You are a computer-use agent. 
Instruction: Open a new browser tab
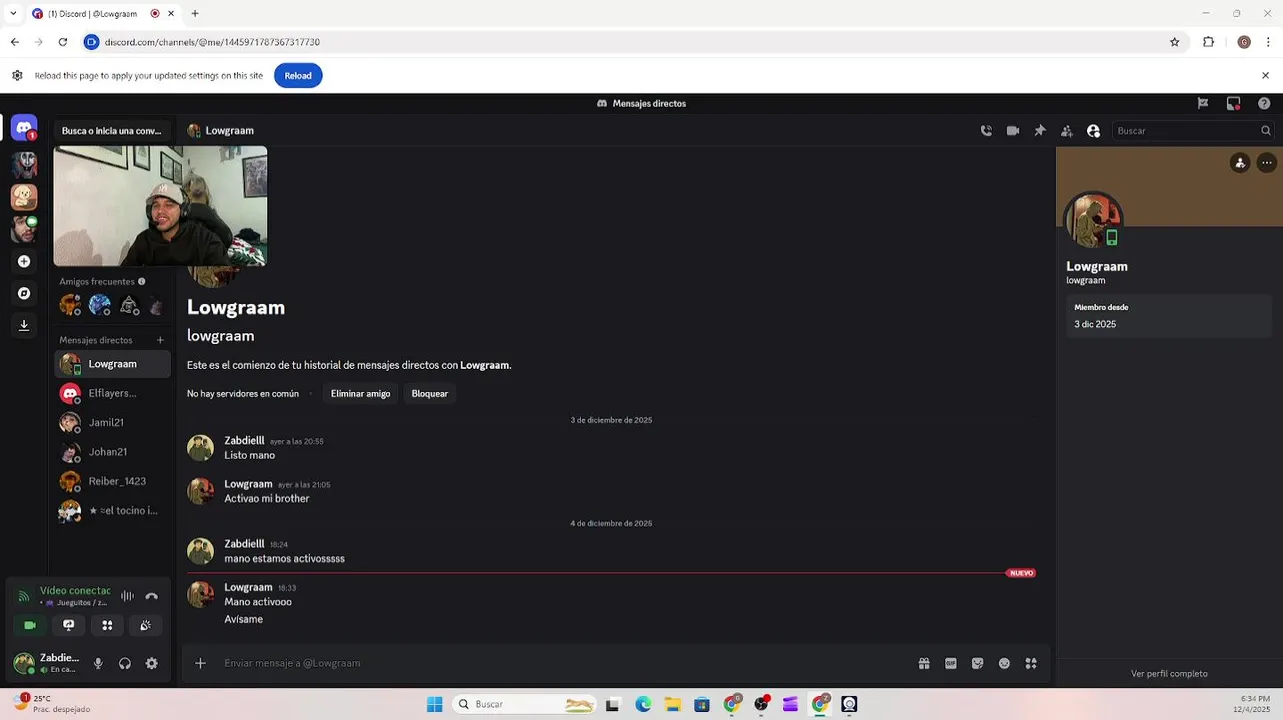(x=195, y=14)
